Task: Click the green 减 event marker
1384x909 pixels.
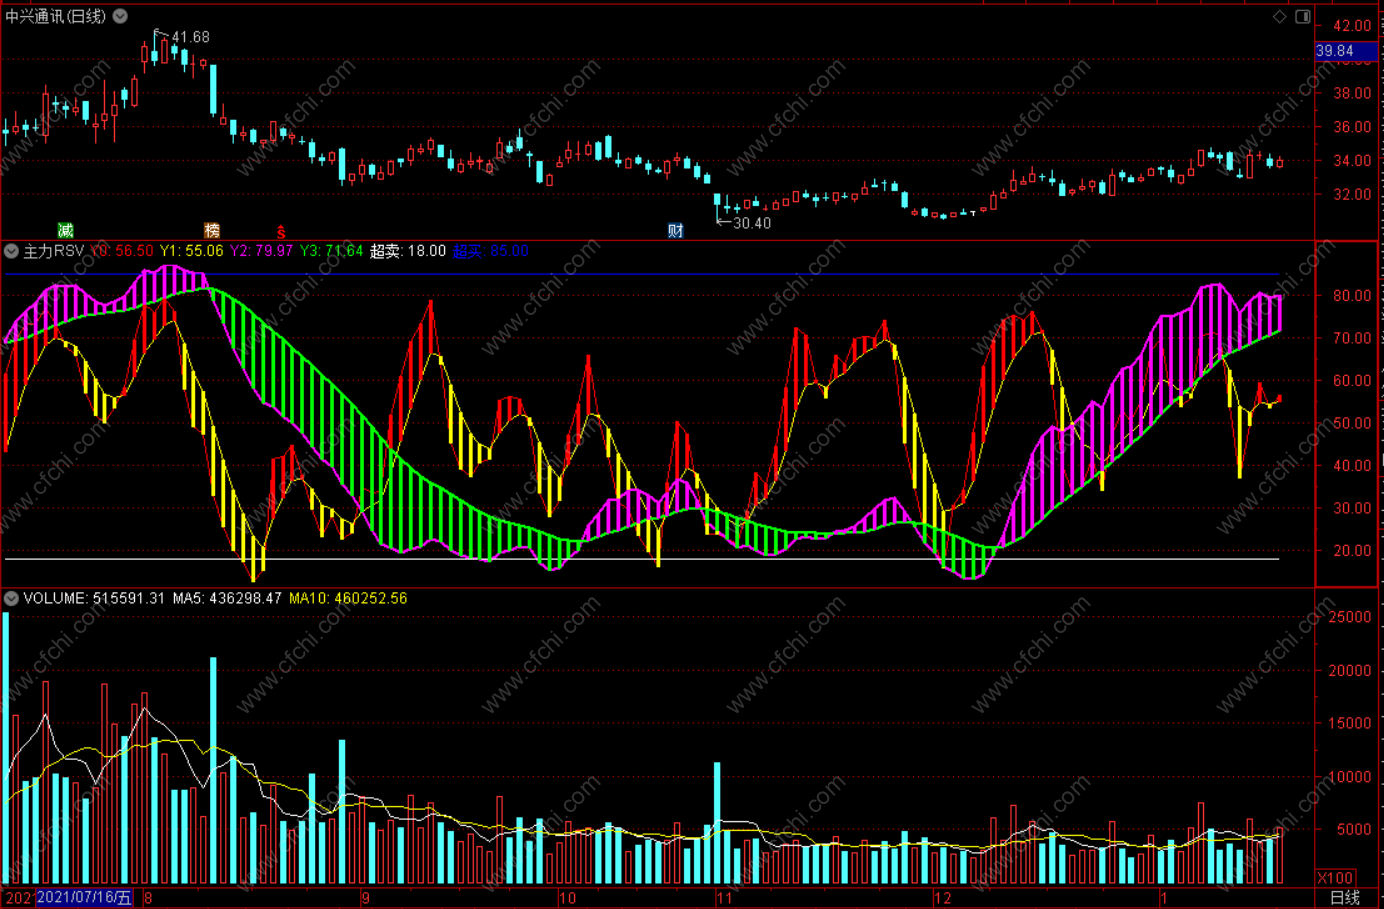Action: 66,231
